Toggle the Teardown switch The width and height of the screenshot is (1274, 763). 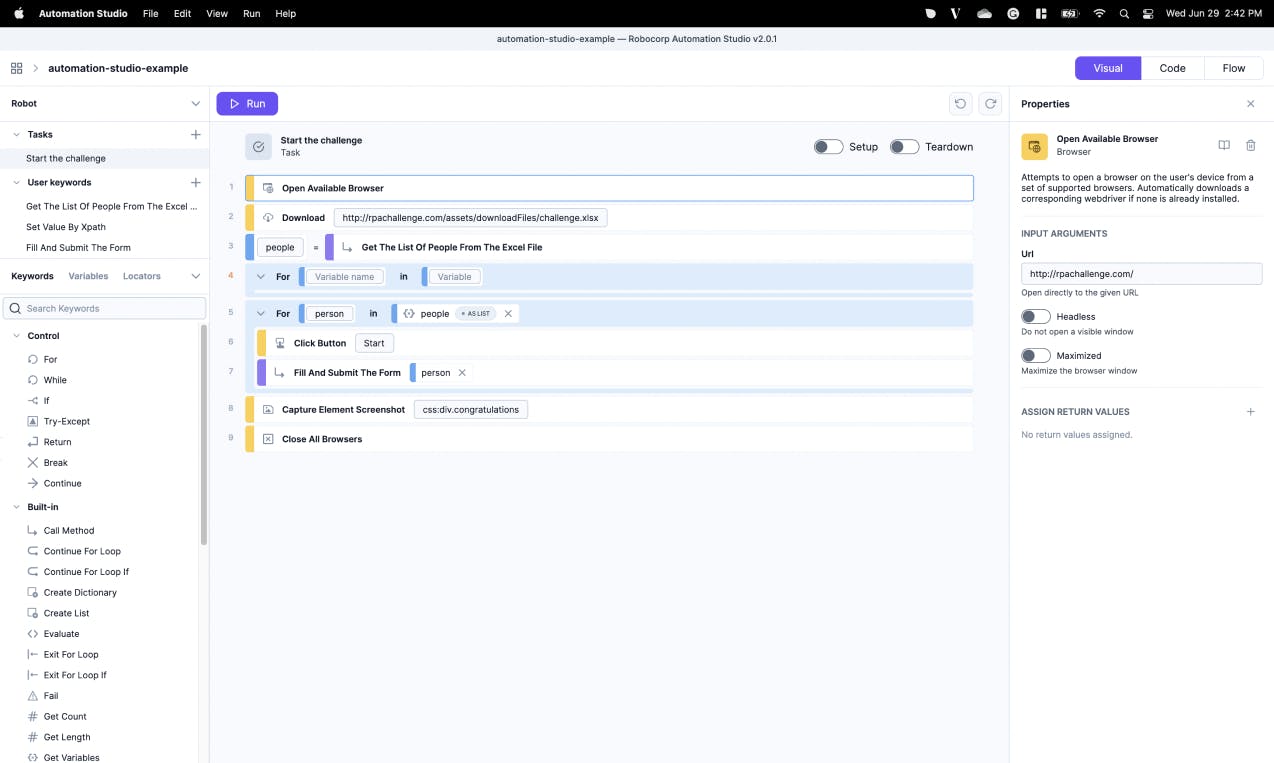click(904, 147)
